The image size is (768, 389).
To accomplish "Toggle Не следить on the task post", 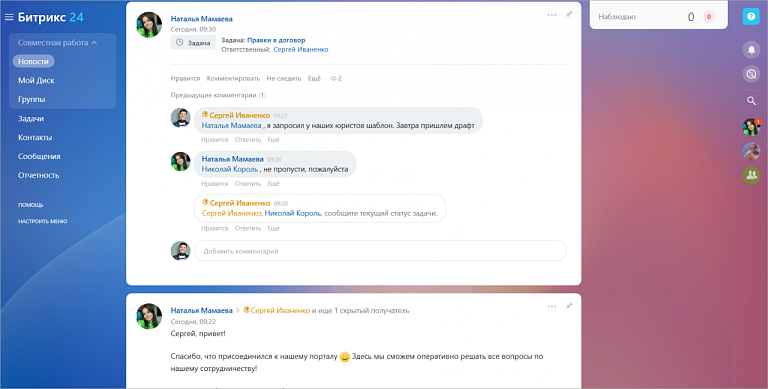I will [x=284, y=78].
